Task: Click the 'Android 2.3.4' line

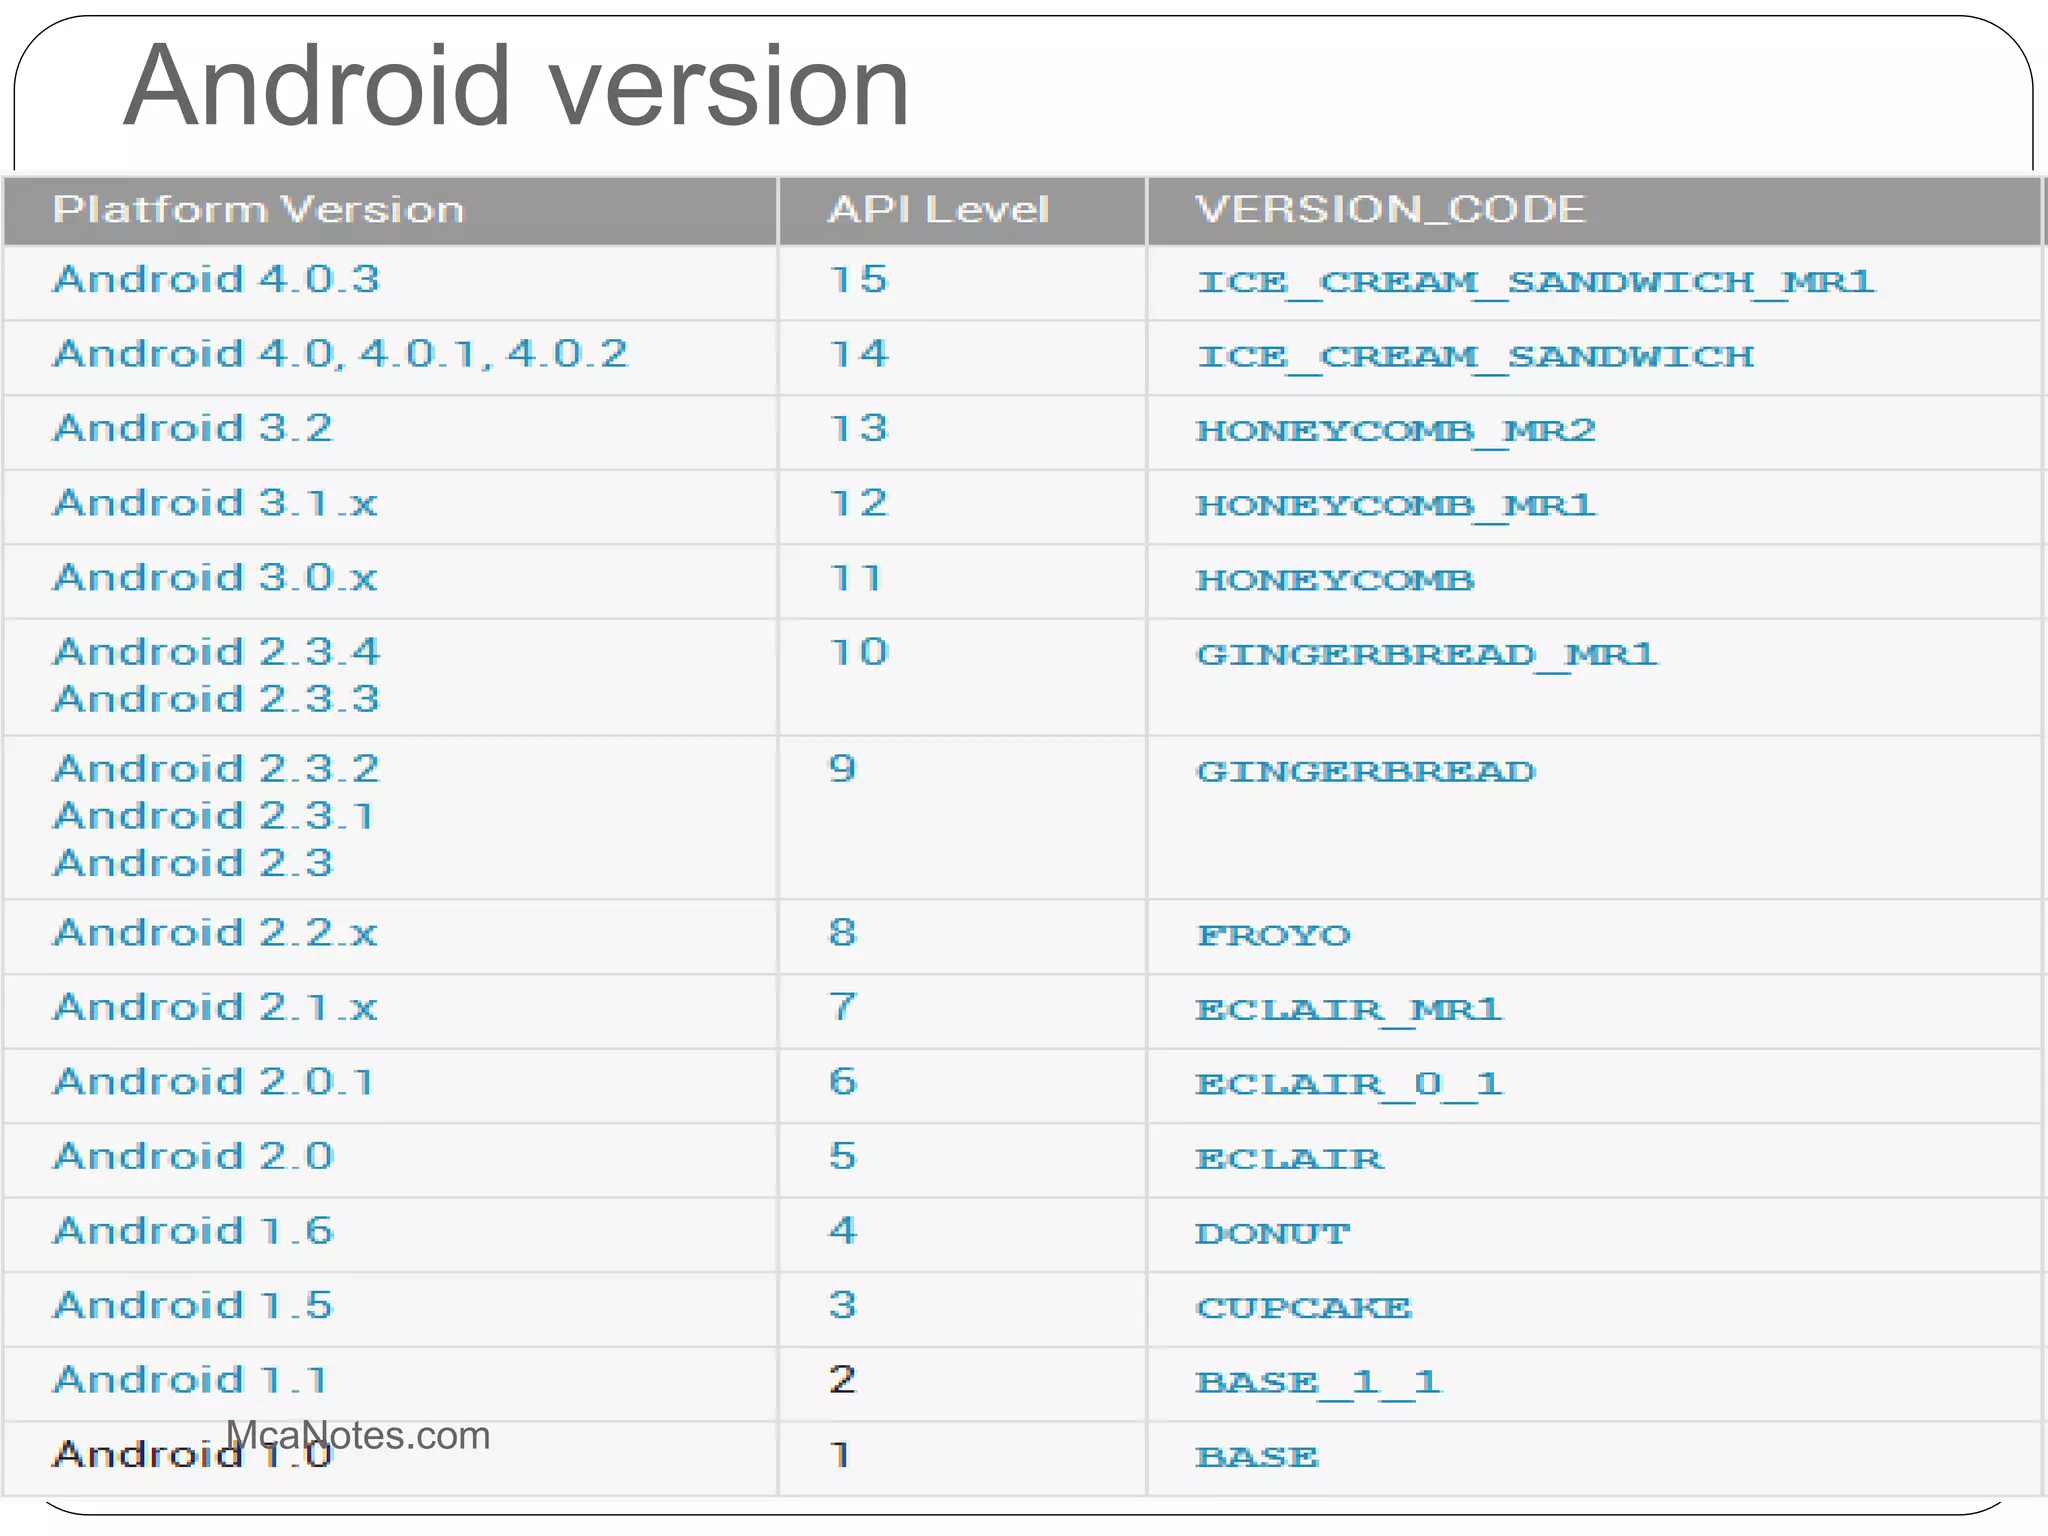Action: (217, 652)
